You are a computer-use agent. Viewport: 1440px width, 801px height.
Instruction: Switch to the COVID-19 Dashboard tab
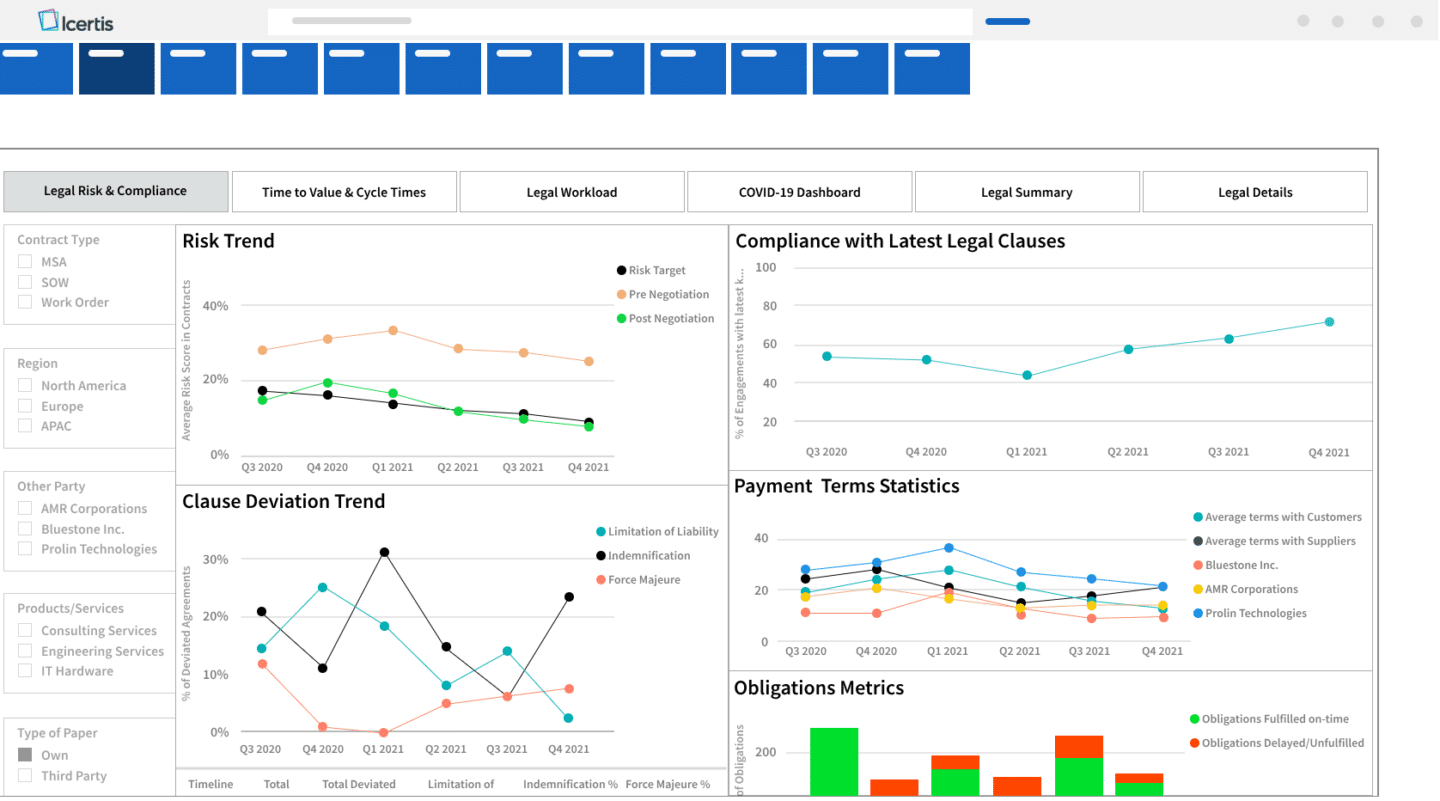[799, 191]
